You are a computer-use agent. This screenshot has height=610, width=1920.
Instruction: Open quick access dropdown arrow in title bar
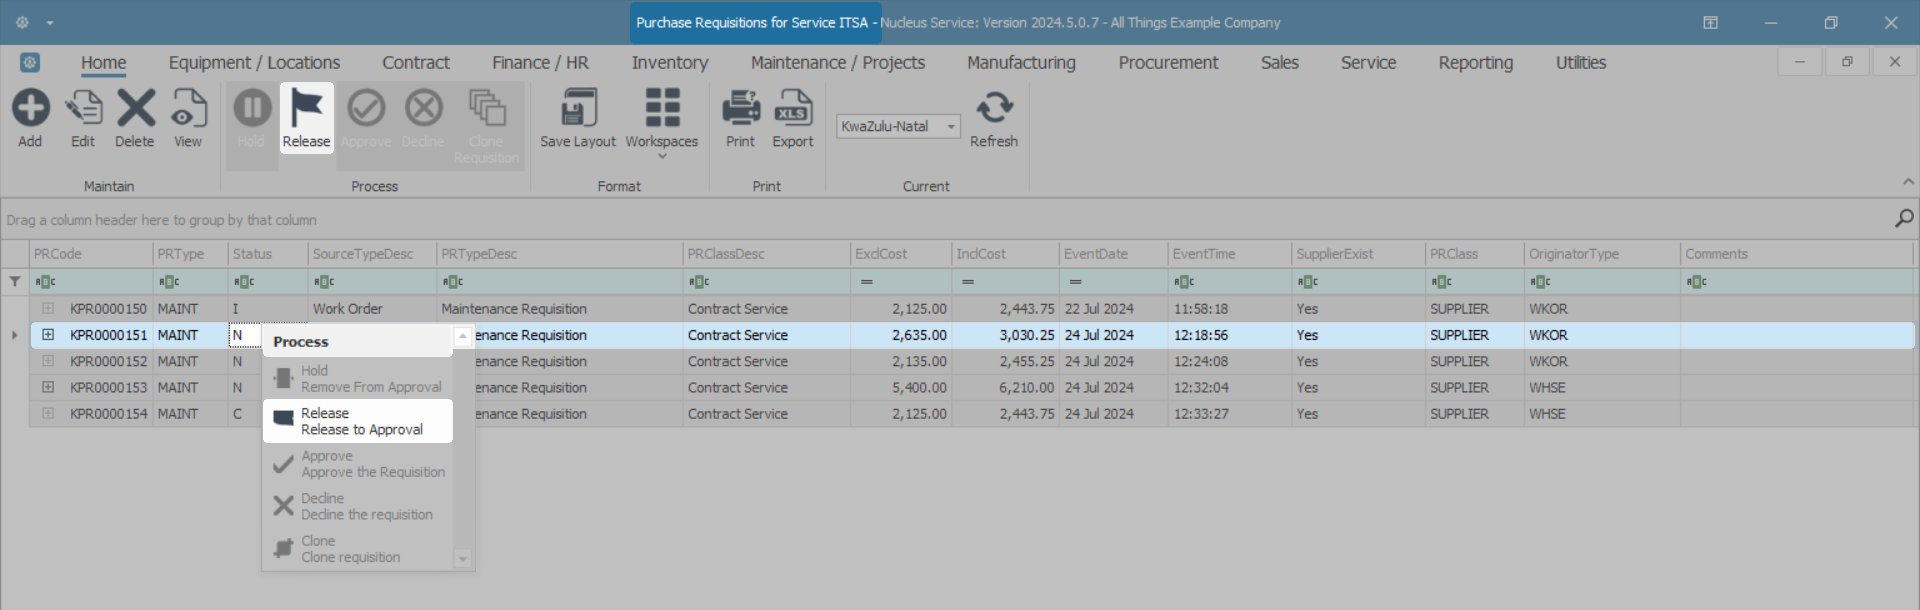50,23
